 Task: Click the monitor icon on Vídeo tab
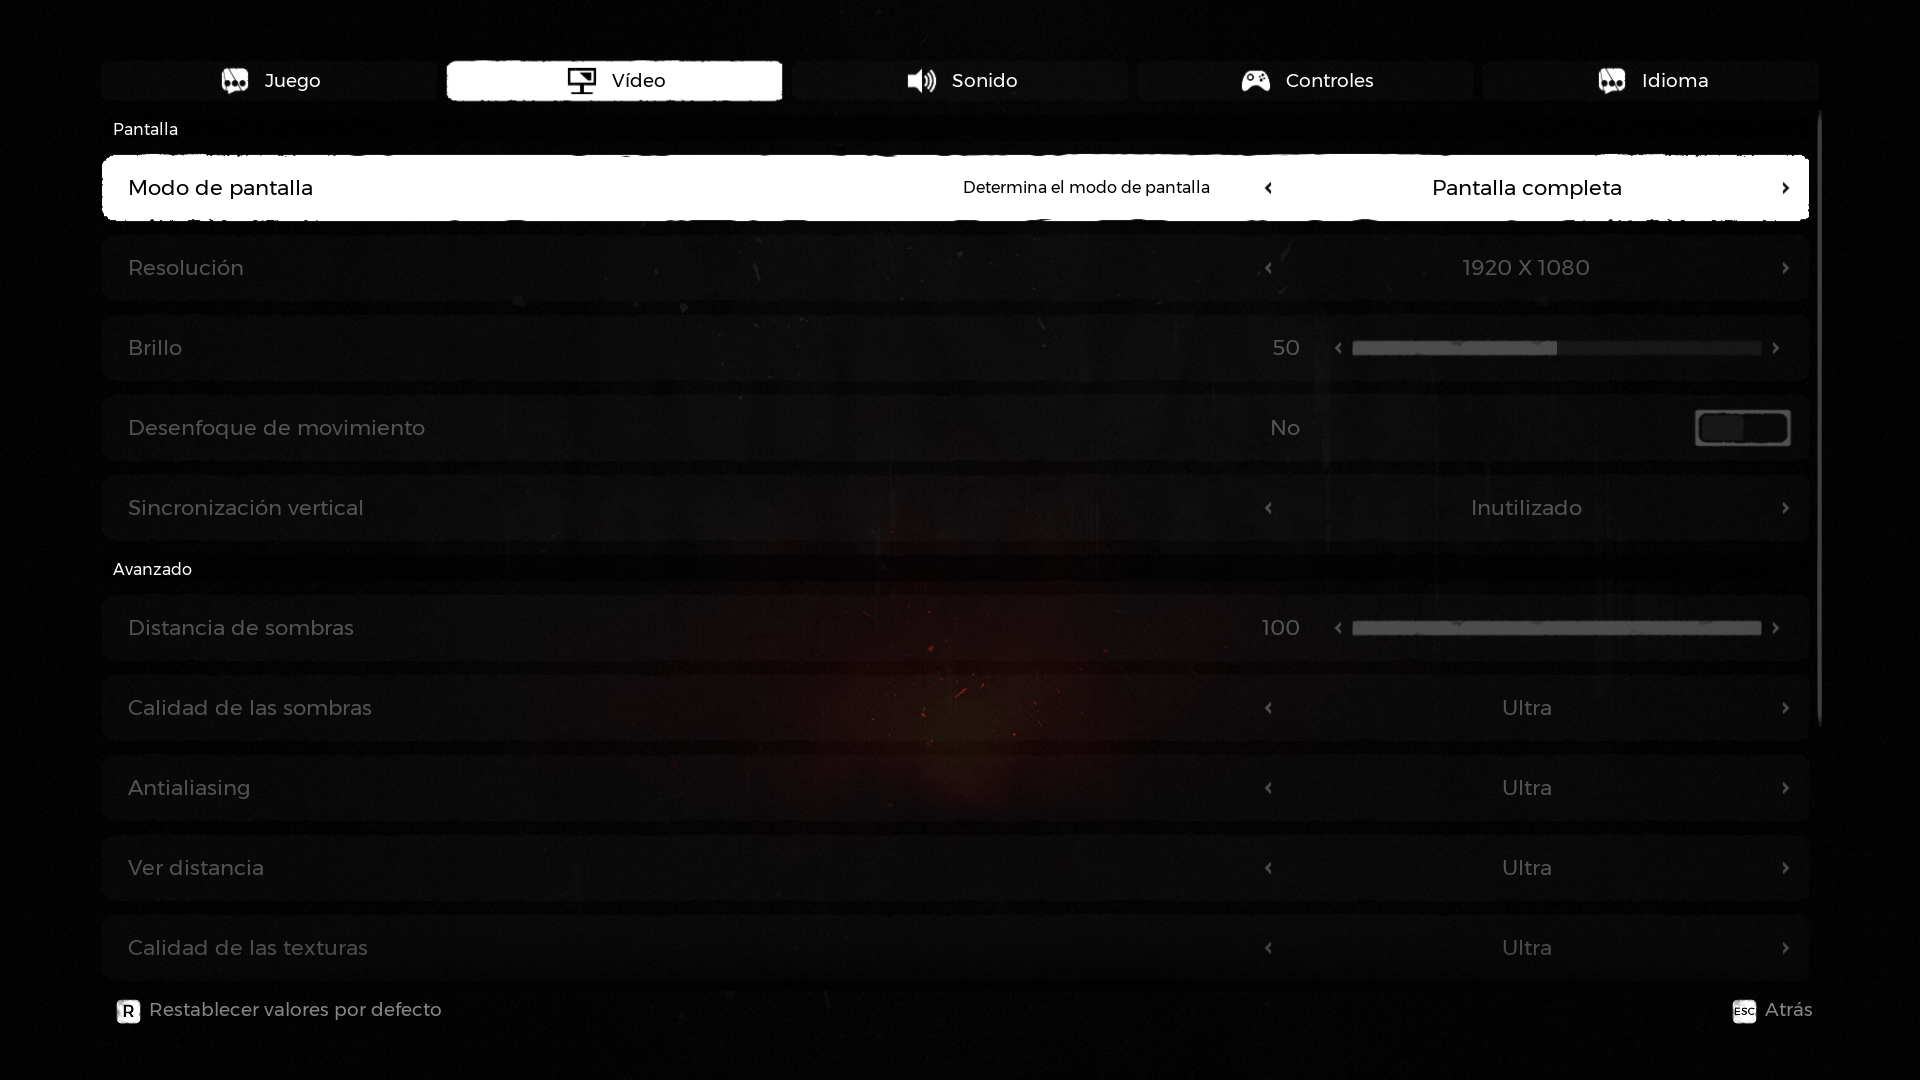point(581,81)
